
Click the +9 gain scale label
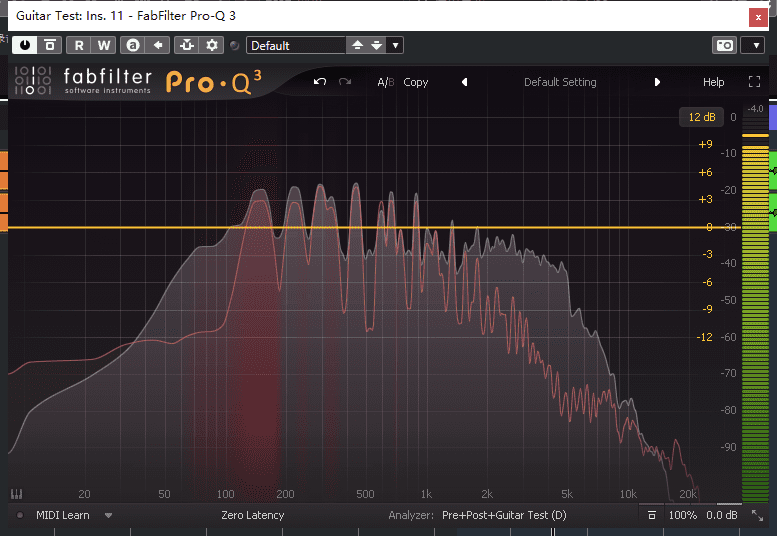(x=705, y=144)
